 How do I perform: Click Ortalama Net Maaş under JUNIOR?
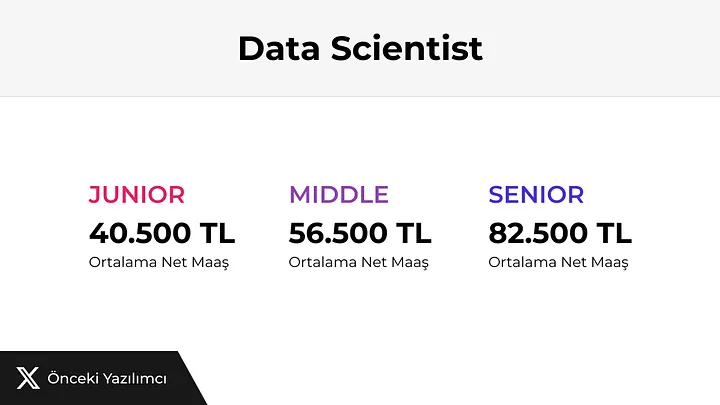158,262
